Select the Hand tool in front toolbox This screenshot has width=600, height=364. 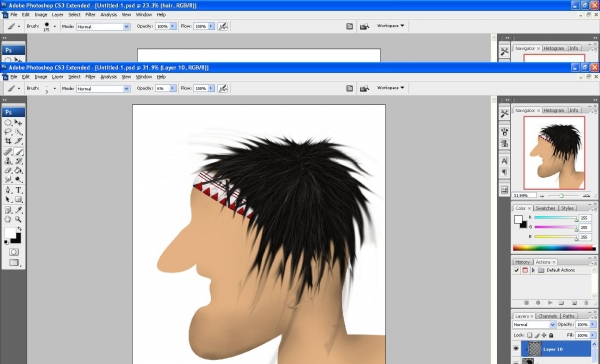8,219
